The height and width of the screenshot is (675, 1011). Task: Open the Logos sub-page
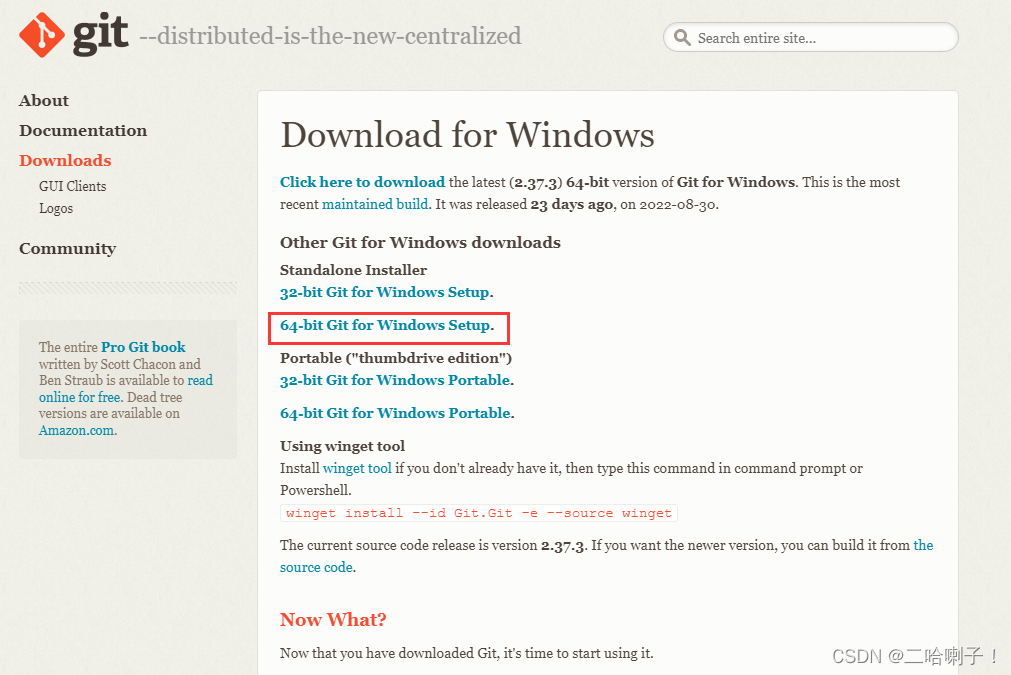click(x=56, y=208)
